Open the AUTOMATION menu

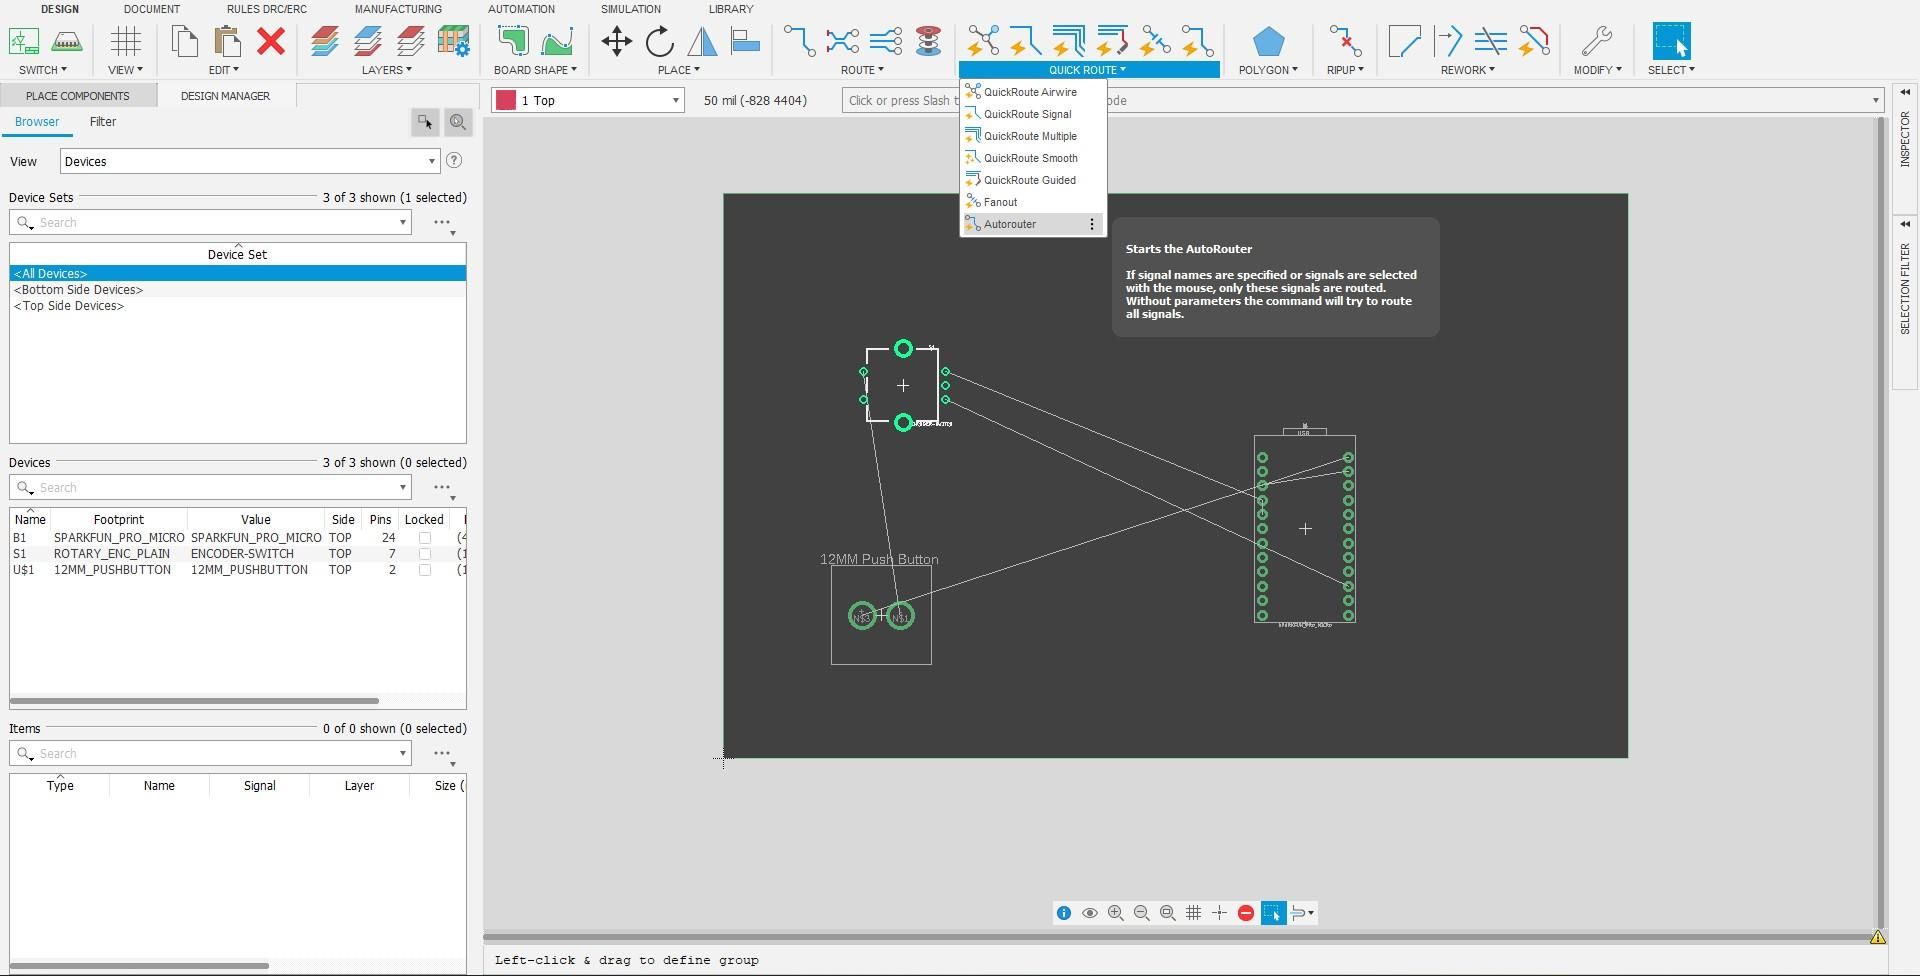(x=521, y=9)
